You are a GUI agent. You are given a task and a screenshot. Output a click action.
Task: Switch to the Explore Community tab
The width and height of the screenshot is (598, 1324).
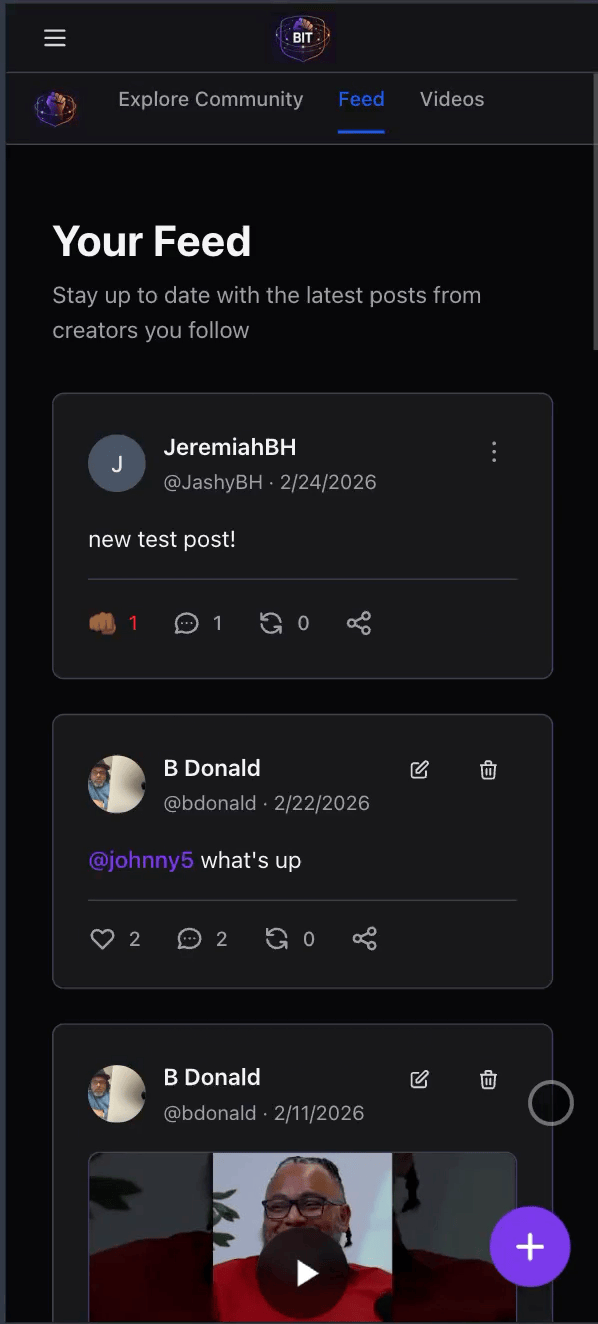210,99
